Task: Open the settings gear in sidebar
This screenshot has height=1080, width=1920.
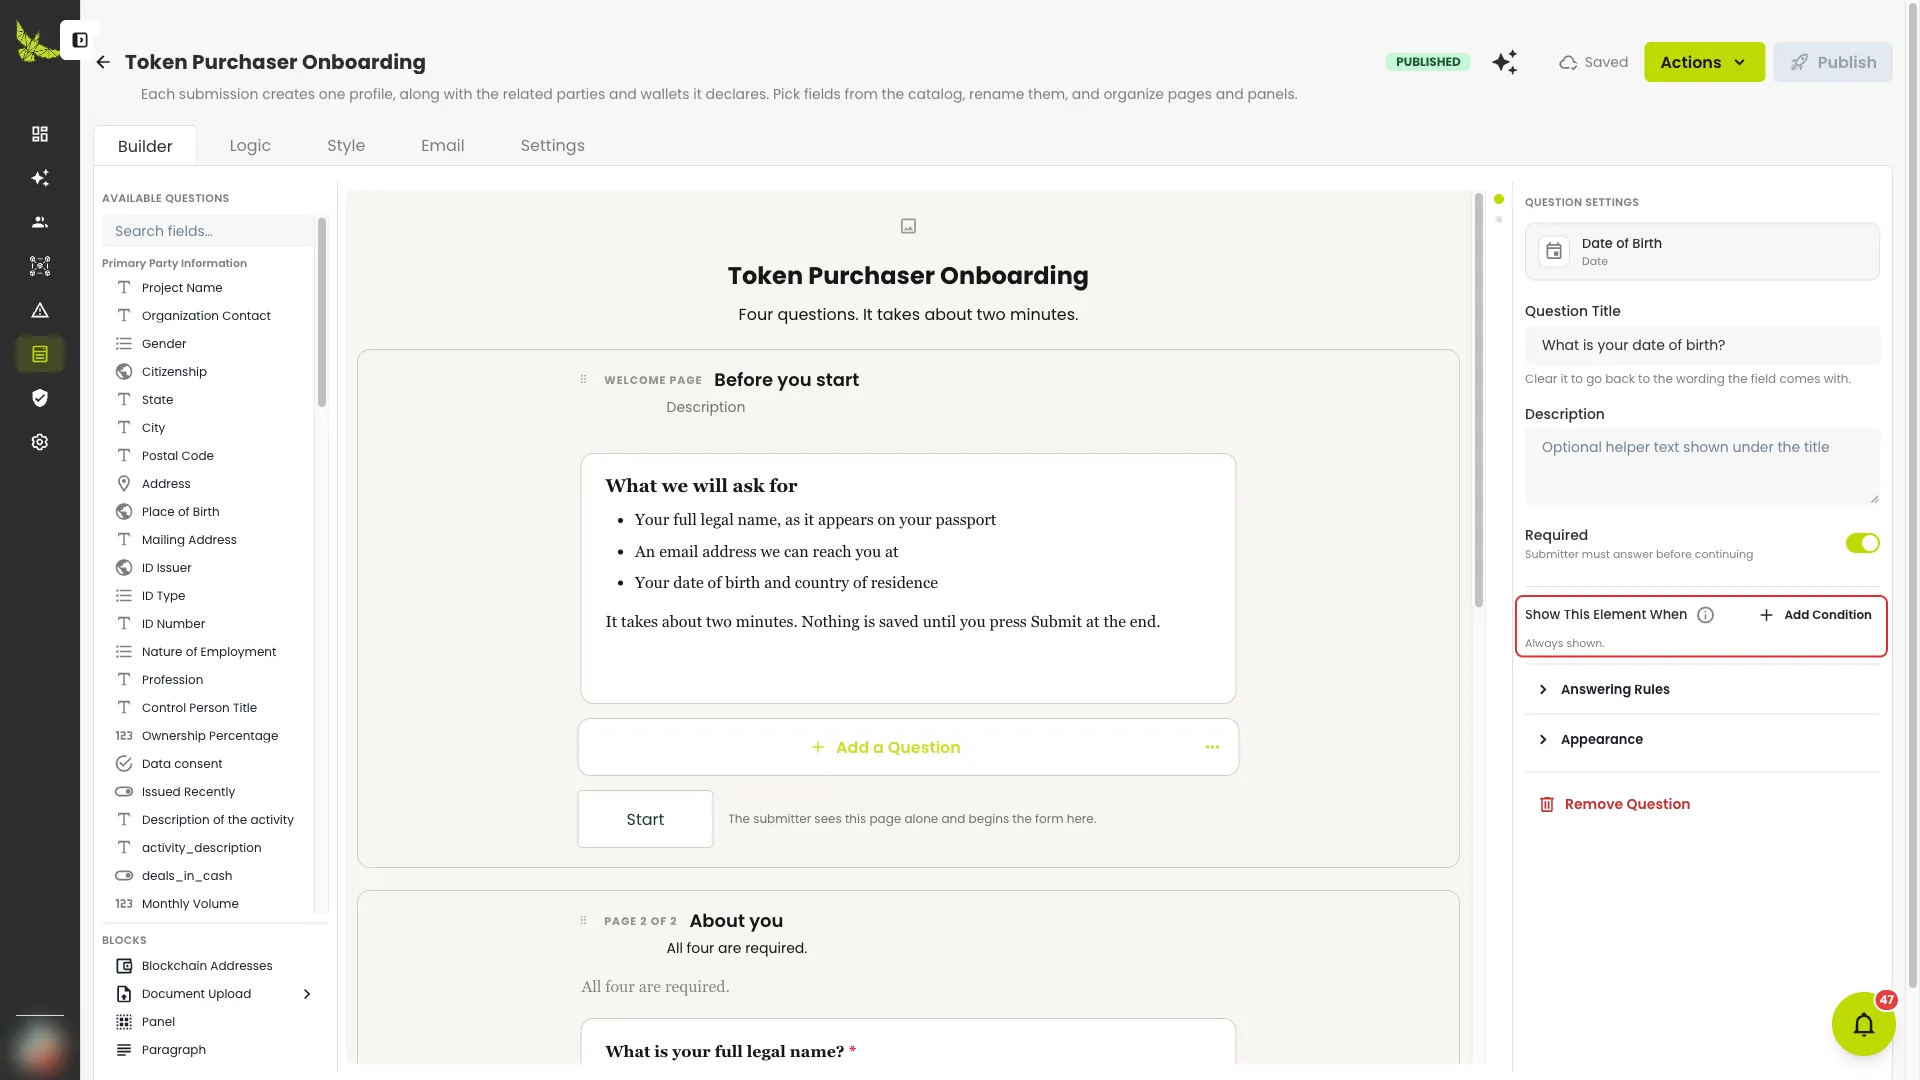Action: pos(40,442)
